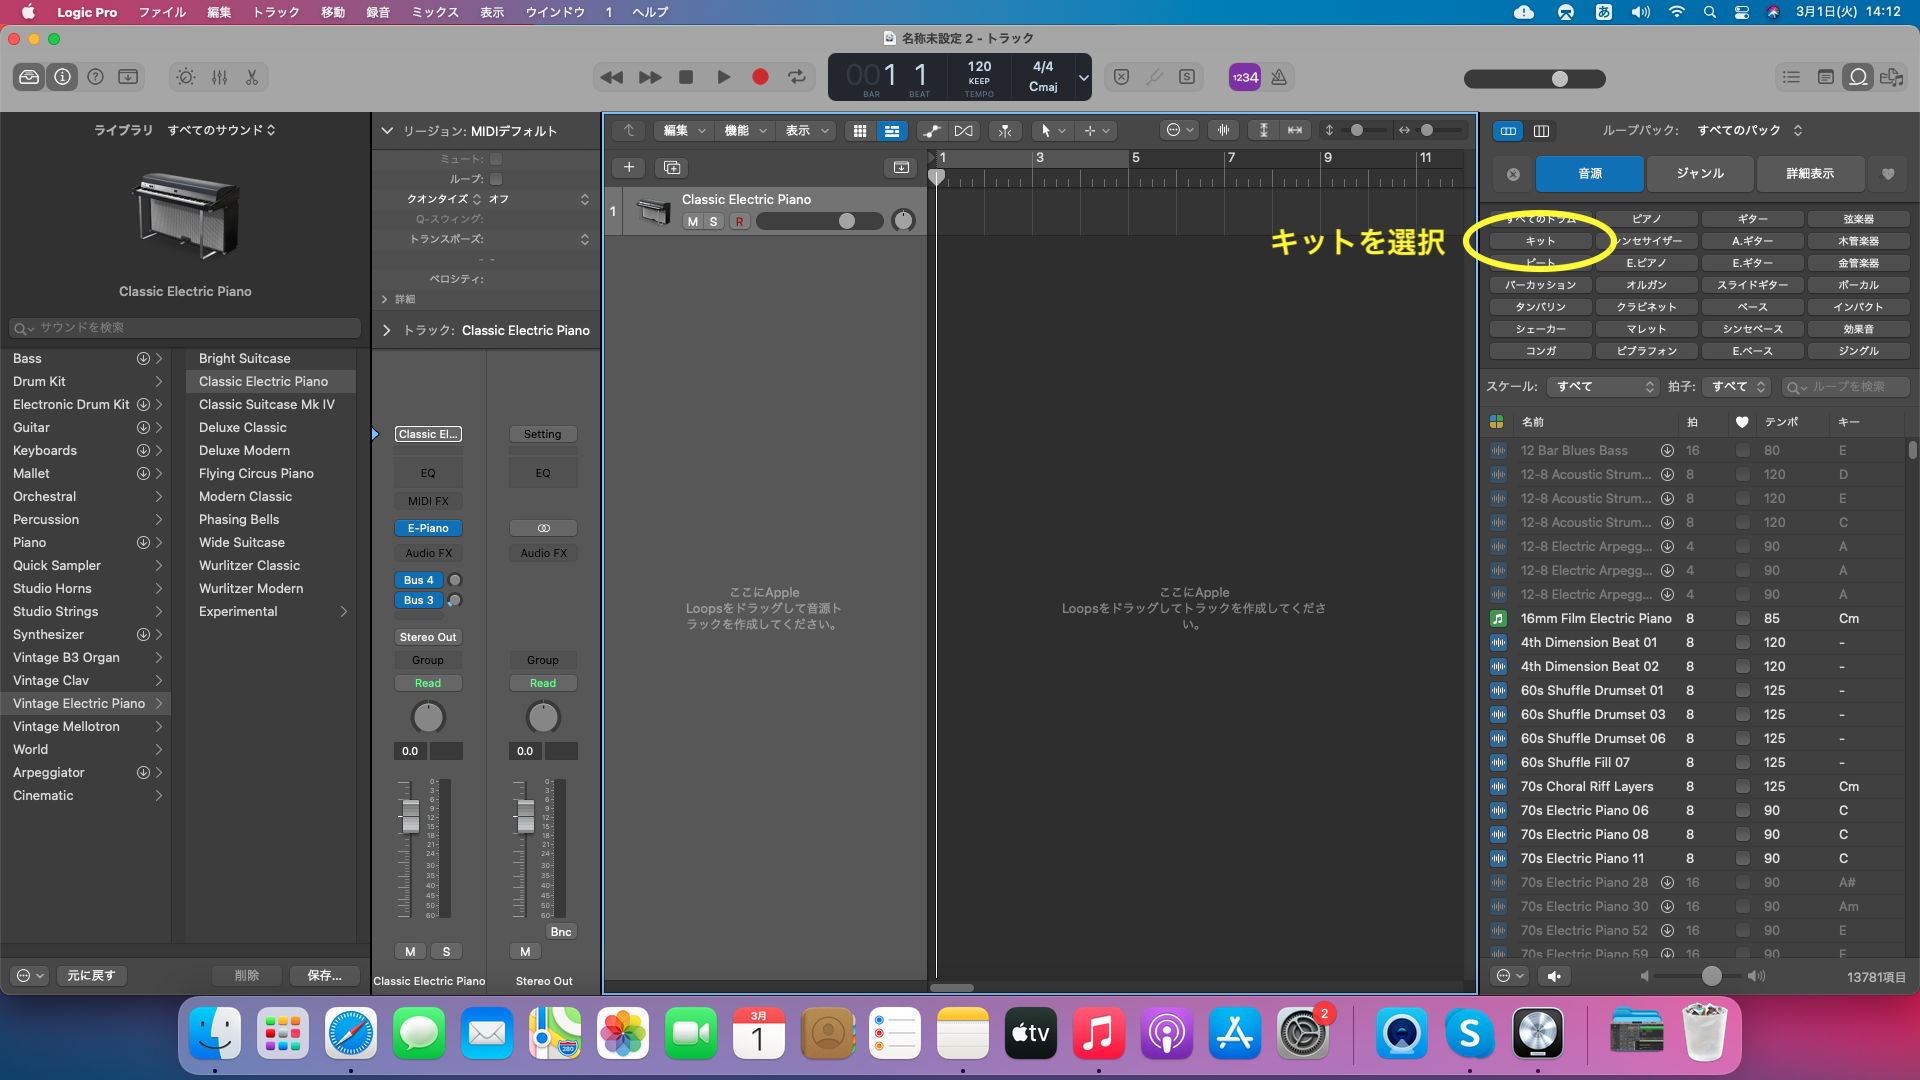Toggle the Library panel icon
The image size is (1920, 1080).
[x=29, y=77]
